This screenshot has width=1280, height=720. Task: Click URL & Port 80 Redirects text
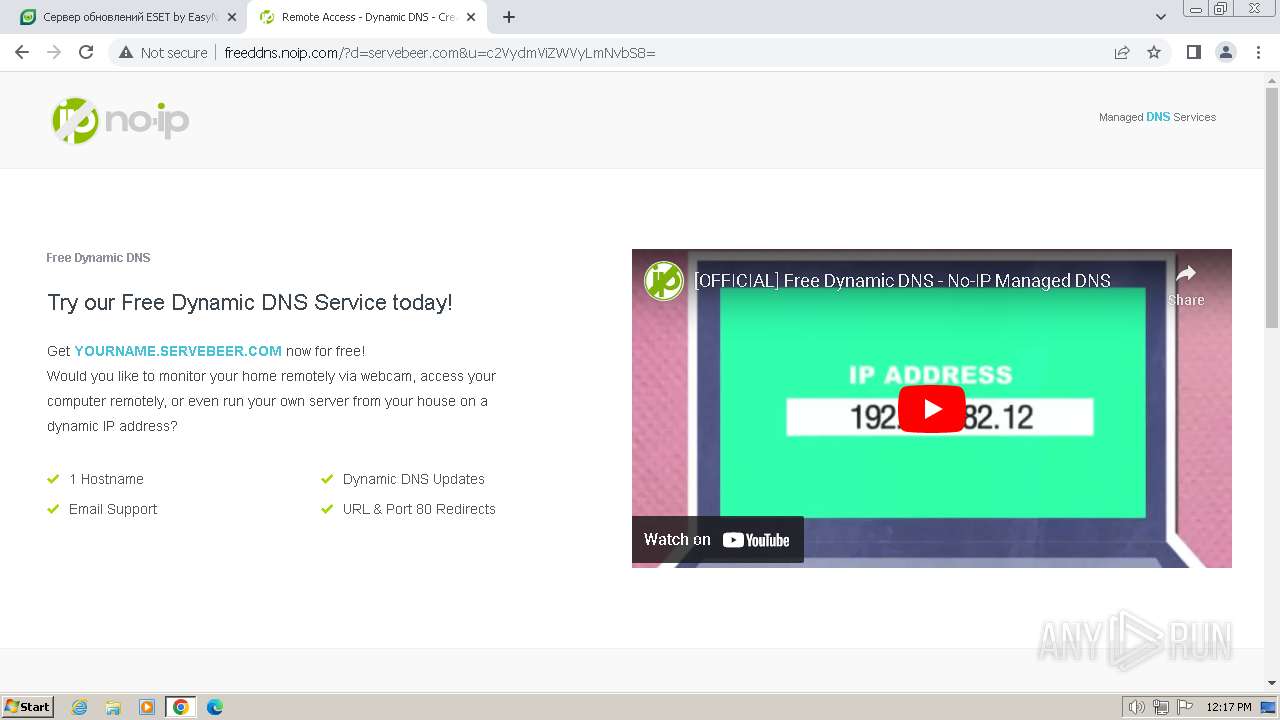[419, 509]
